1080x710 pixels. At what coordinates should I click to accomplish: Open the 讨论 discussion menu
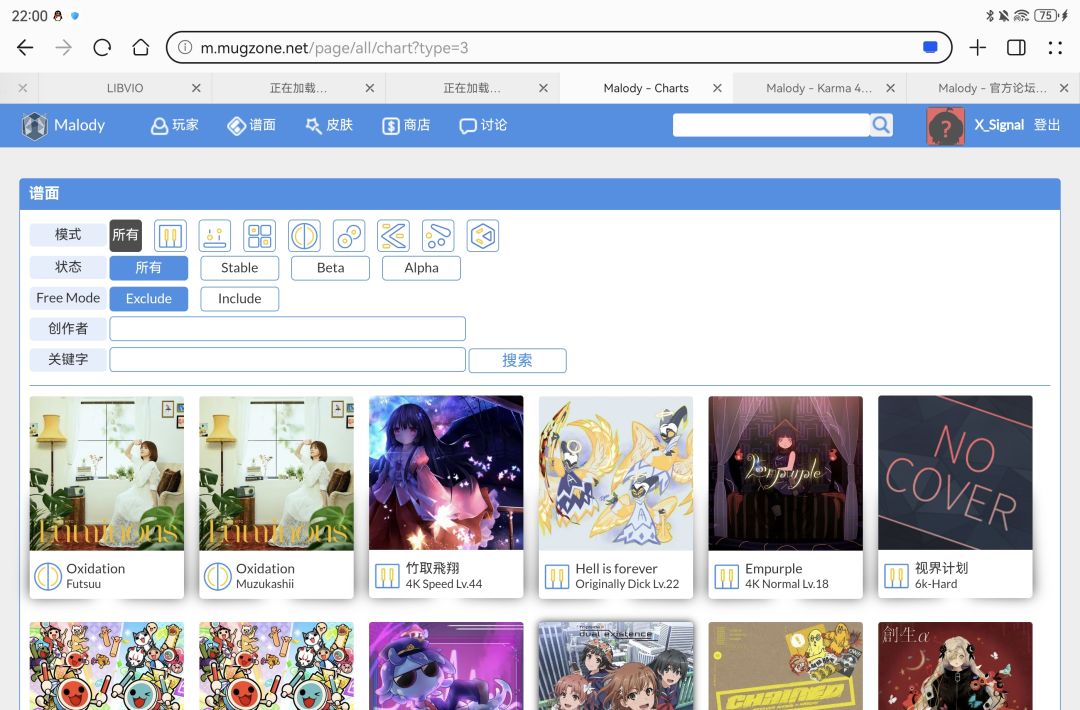(x=484, y=125)
